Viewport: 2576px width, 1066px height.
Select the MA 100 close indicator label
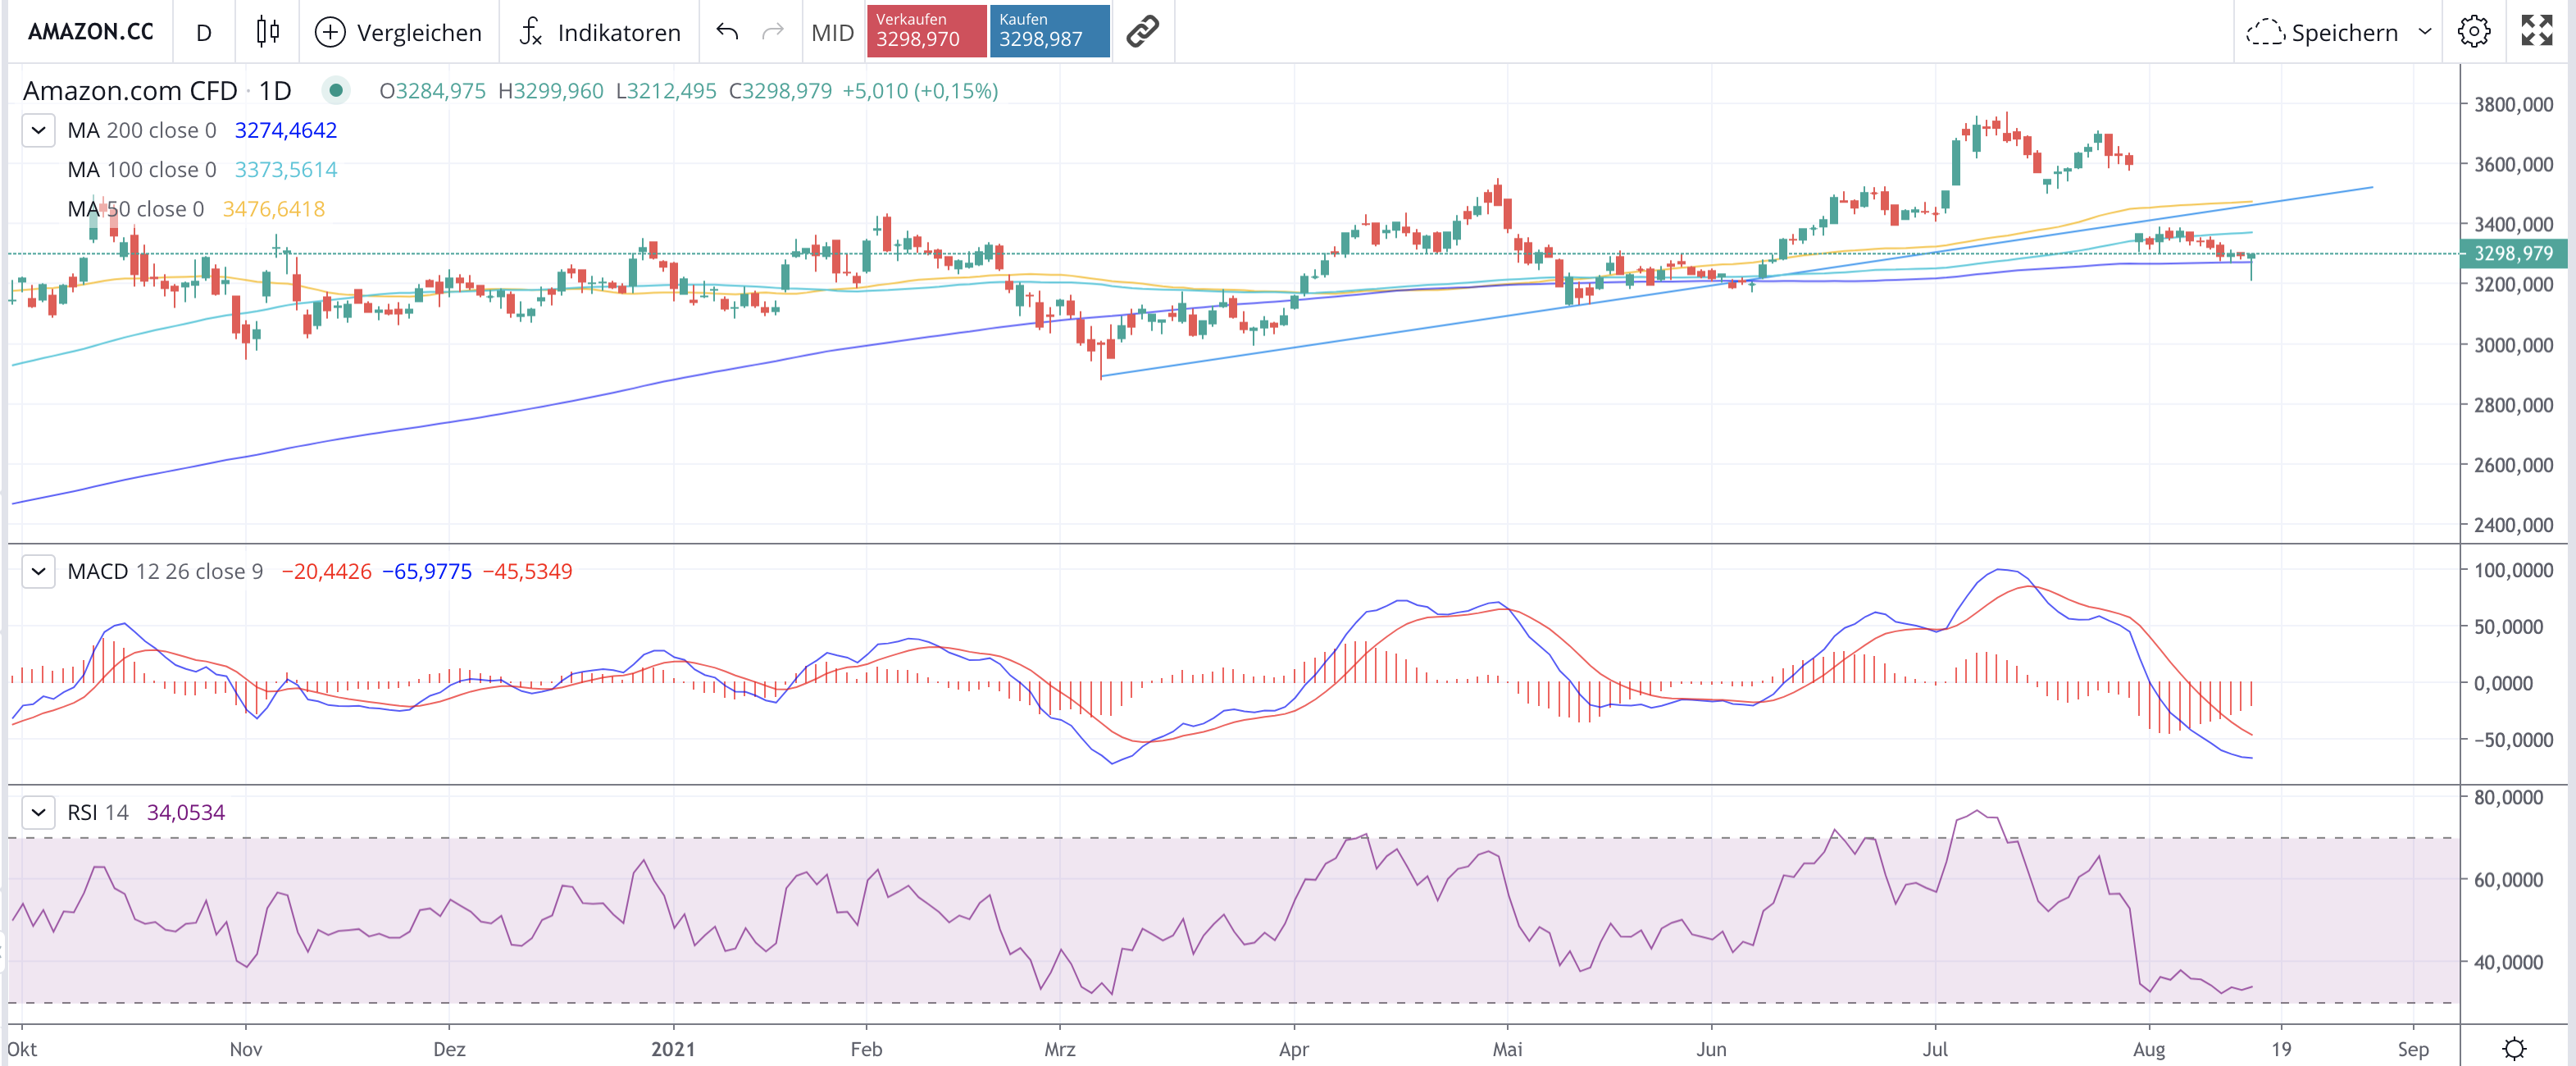click(x=142, y=170)
